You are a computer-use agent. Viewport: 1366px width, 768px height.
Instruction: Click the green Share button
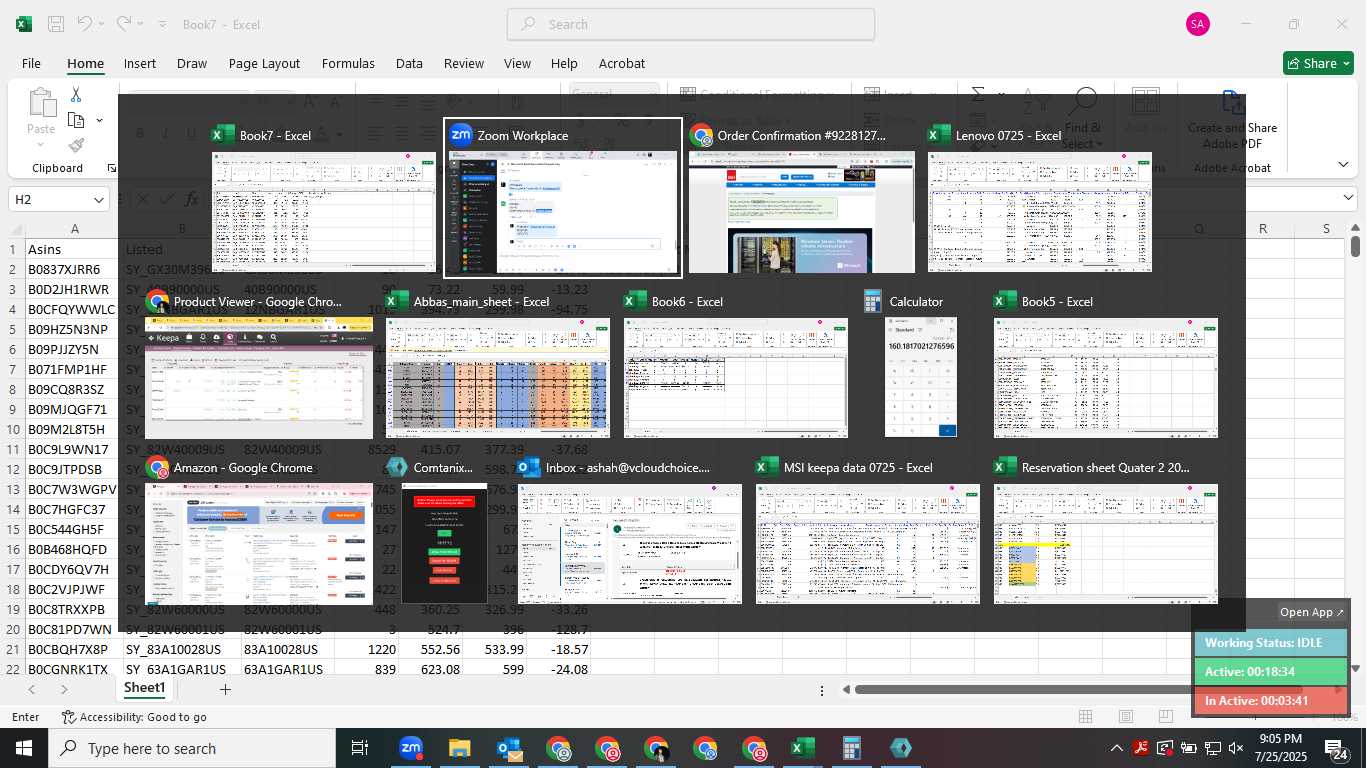(x=1318, y=63)
